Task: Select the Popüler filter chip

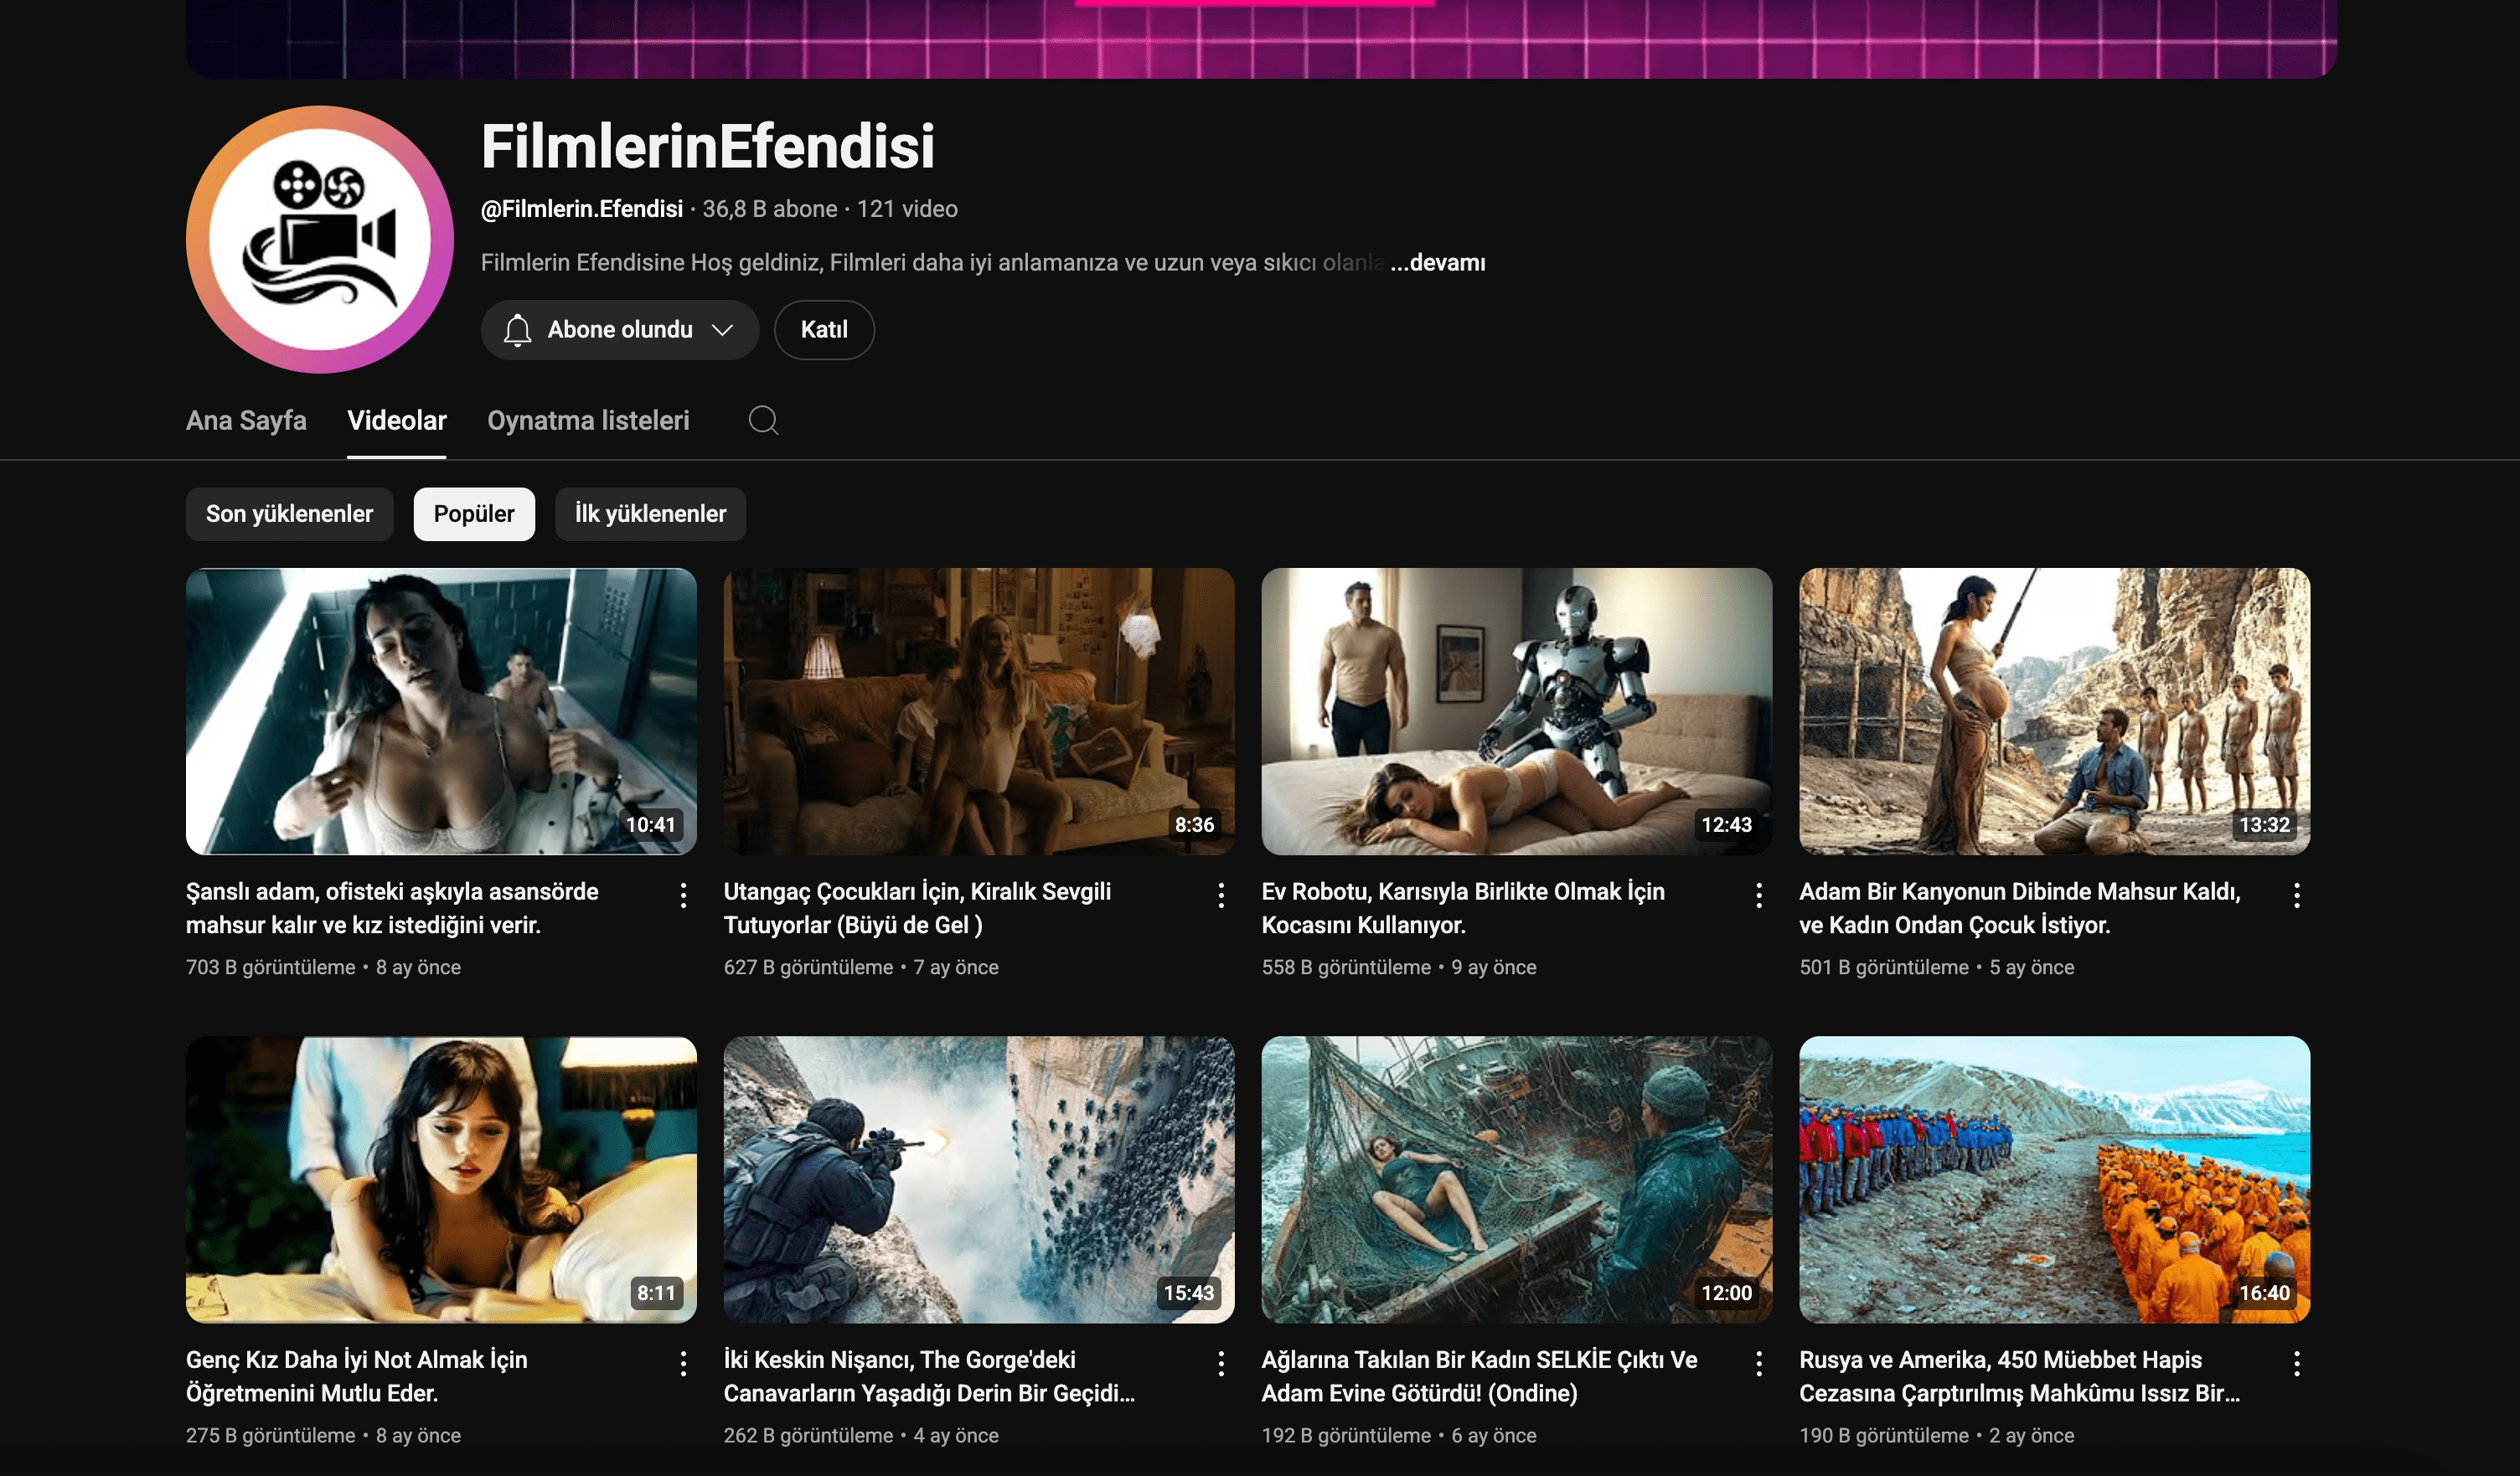Action: 474,514
